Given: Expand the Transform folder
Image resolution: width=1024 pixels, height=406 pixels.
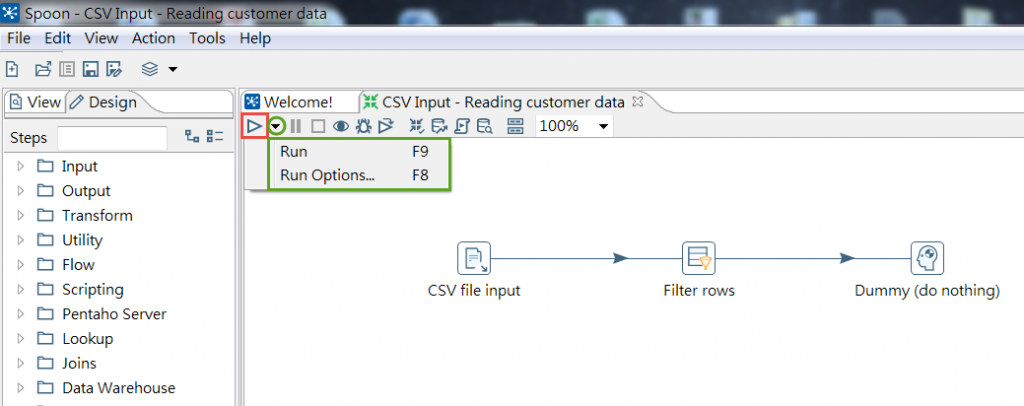Looking at the screenshot, I should click(20, 215).
